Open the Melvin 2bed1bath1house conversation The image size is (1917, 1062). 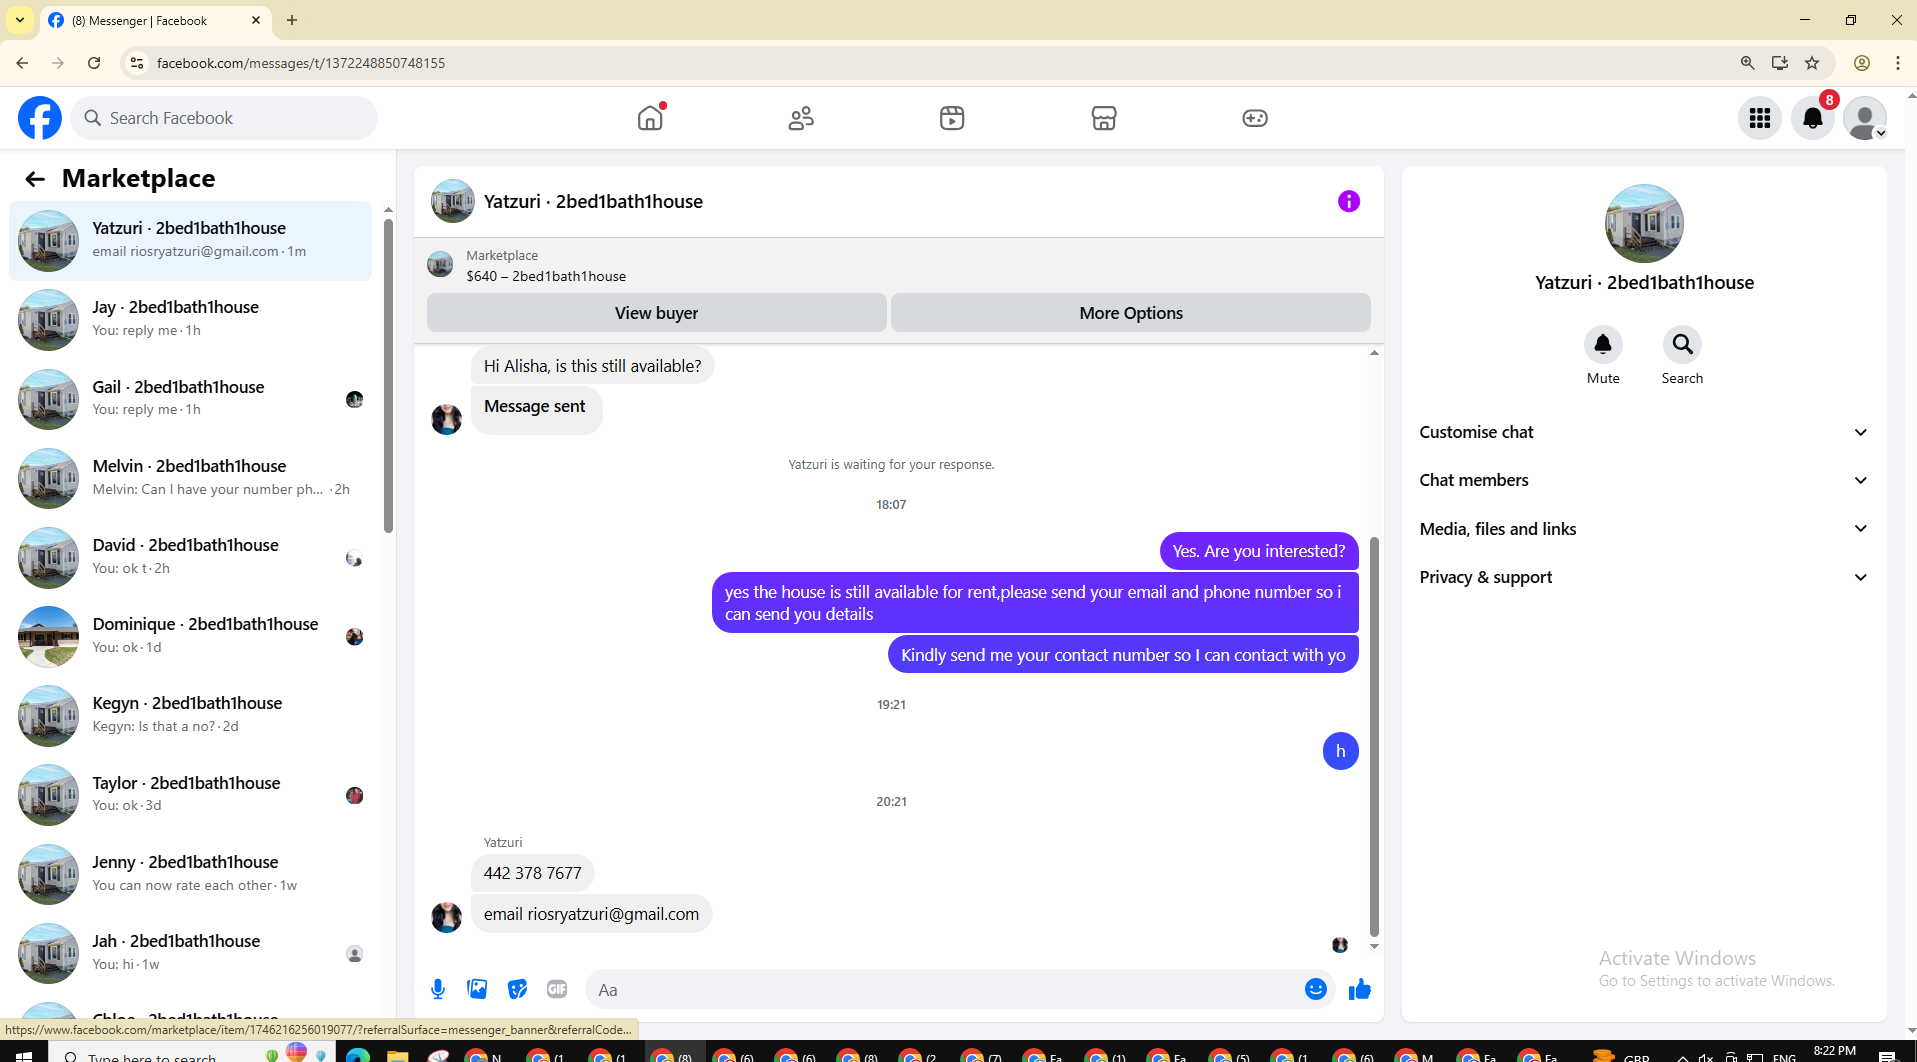click(x=191, y=478)
